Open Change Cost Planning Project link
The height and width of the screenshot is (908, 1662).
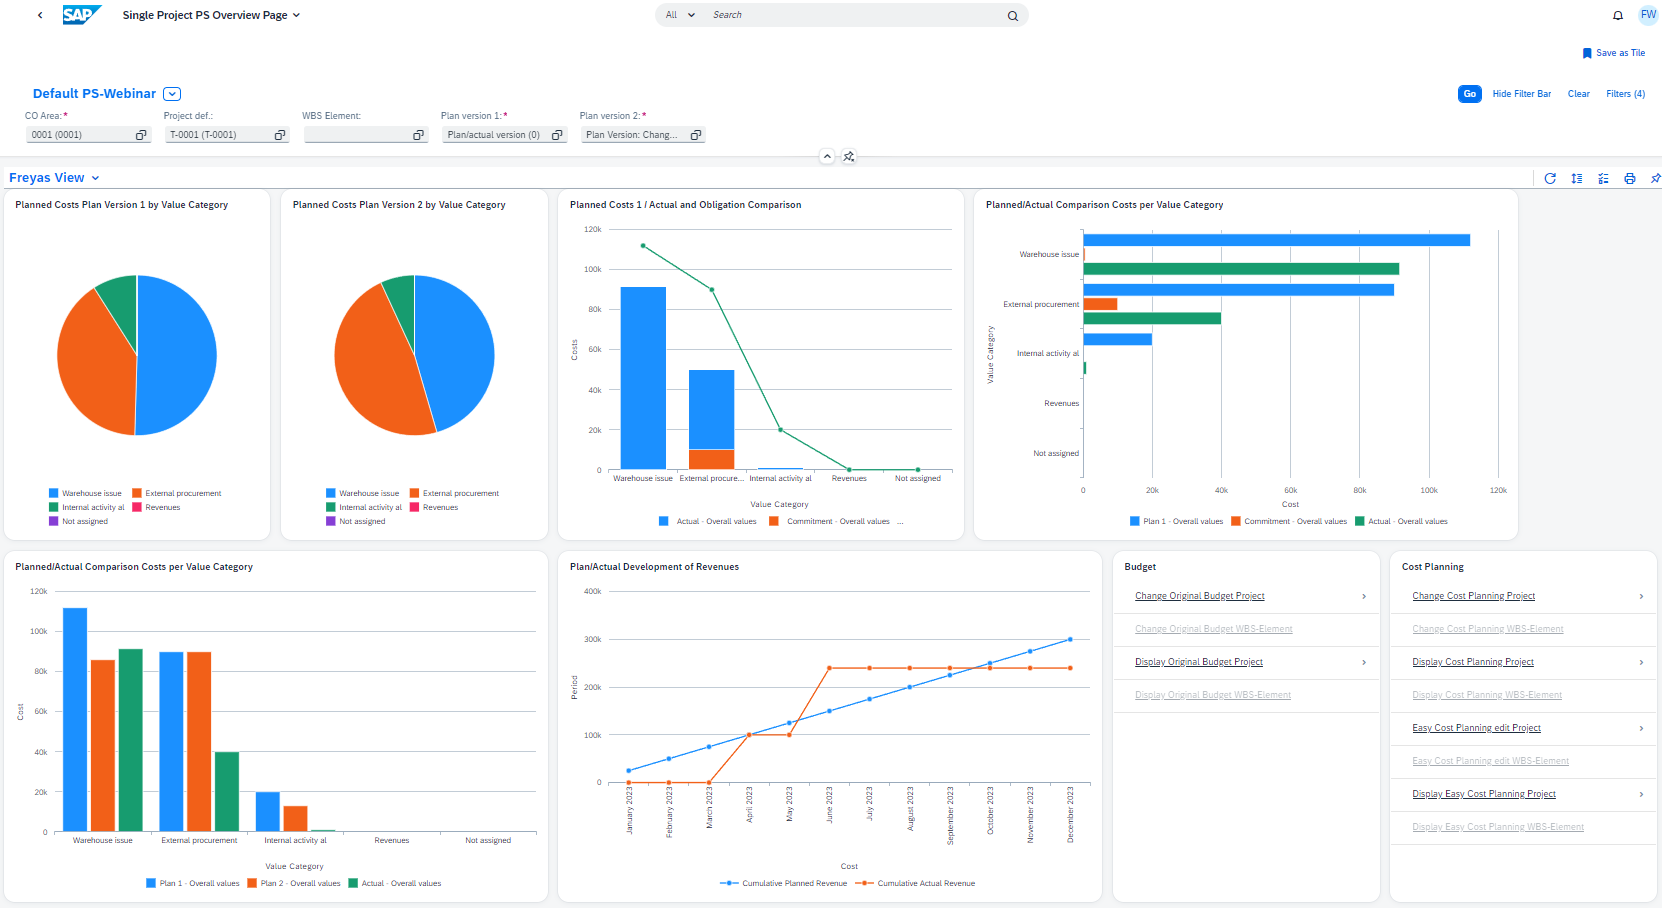pos(1474,596)
